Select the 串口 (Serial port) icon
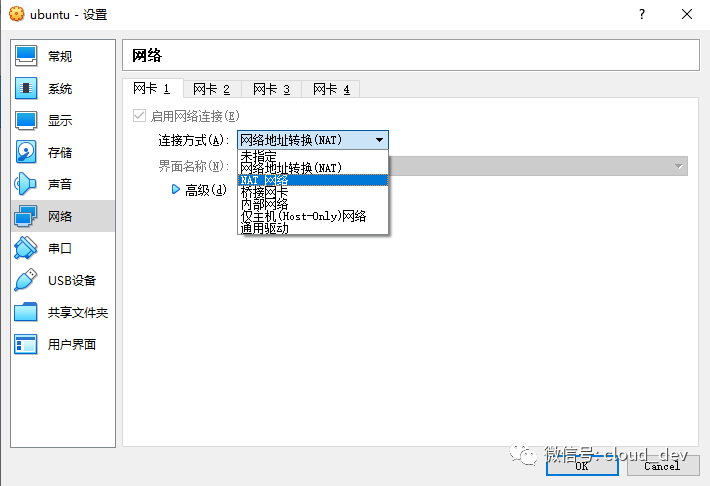This screenshot has height=486, width=710. point(27,248)
